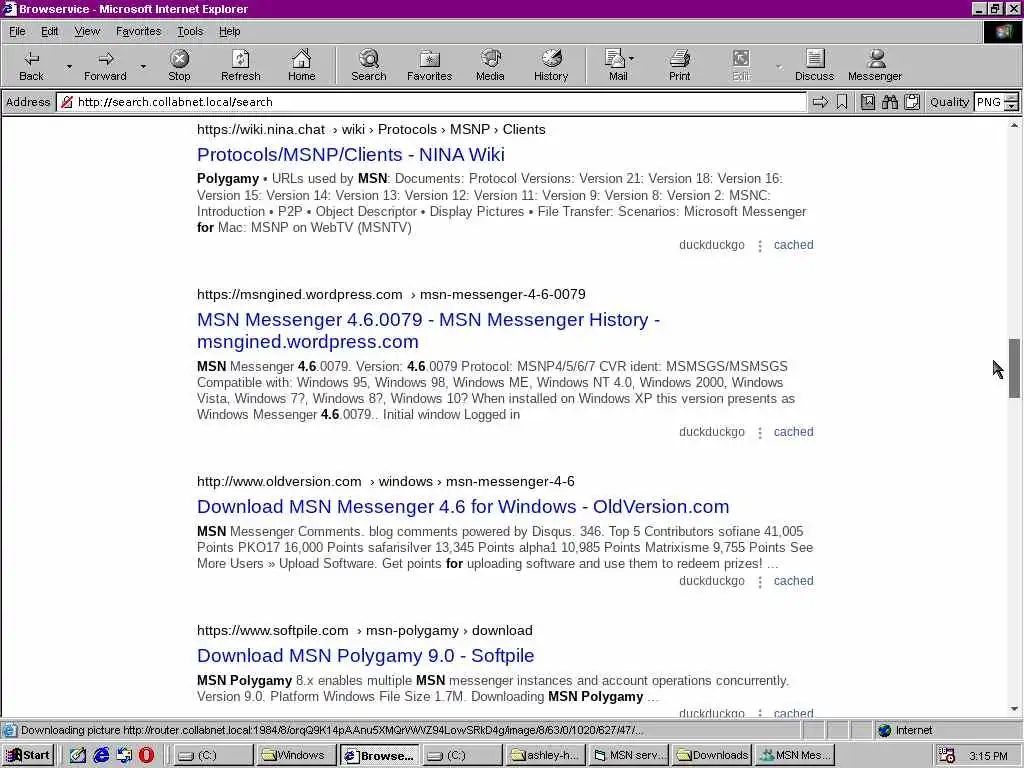Click the bookmark ribbon icon next to Go

[842, 102]
